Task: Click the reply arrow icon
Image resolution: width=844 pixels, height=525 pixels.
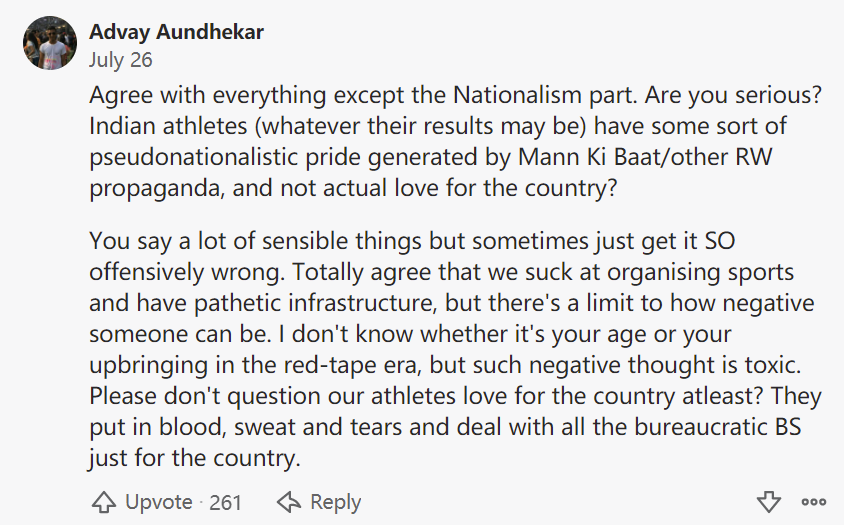Action: coord(289,502)
